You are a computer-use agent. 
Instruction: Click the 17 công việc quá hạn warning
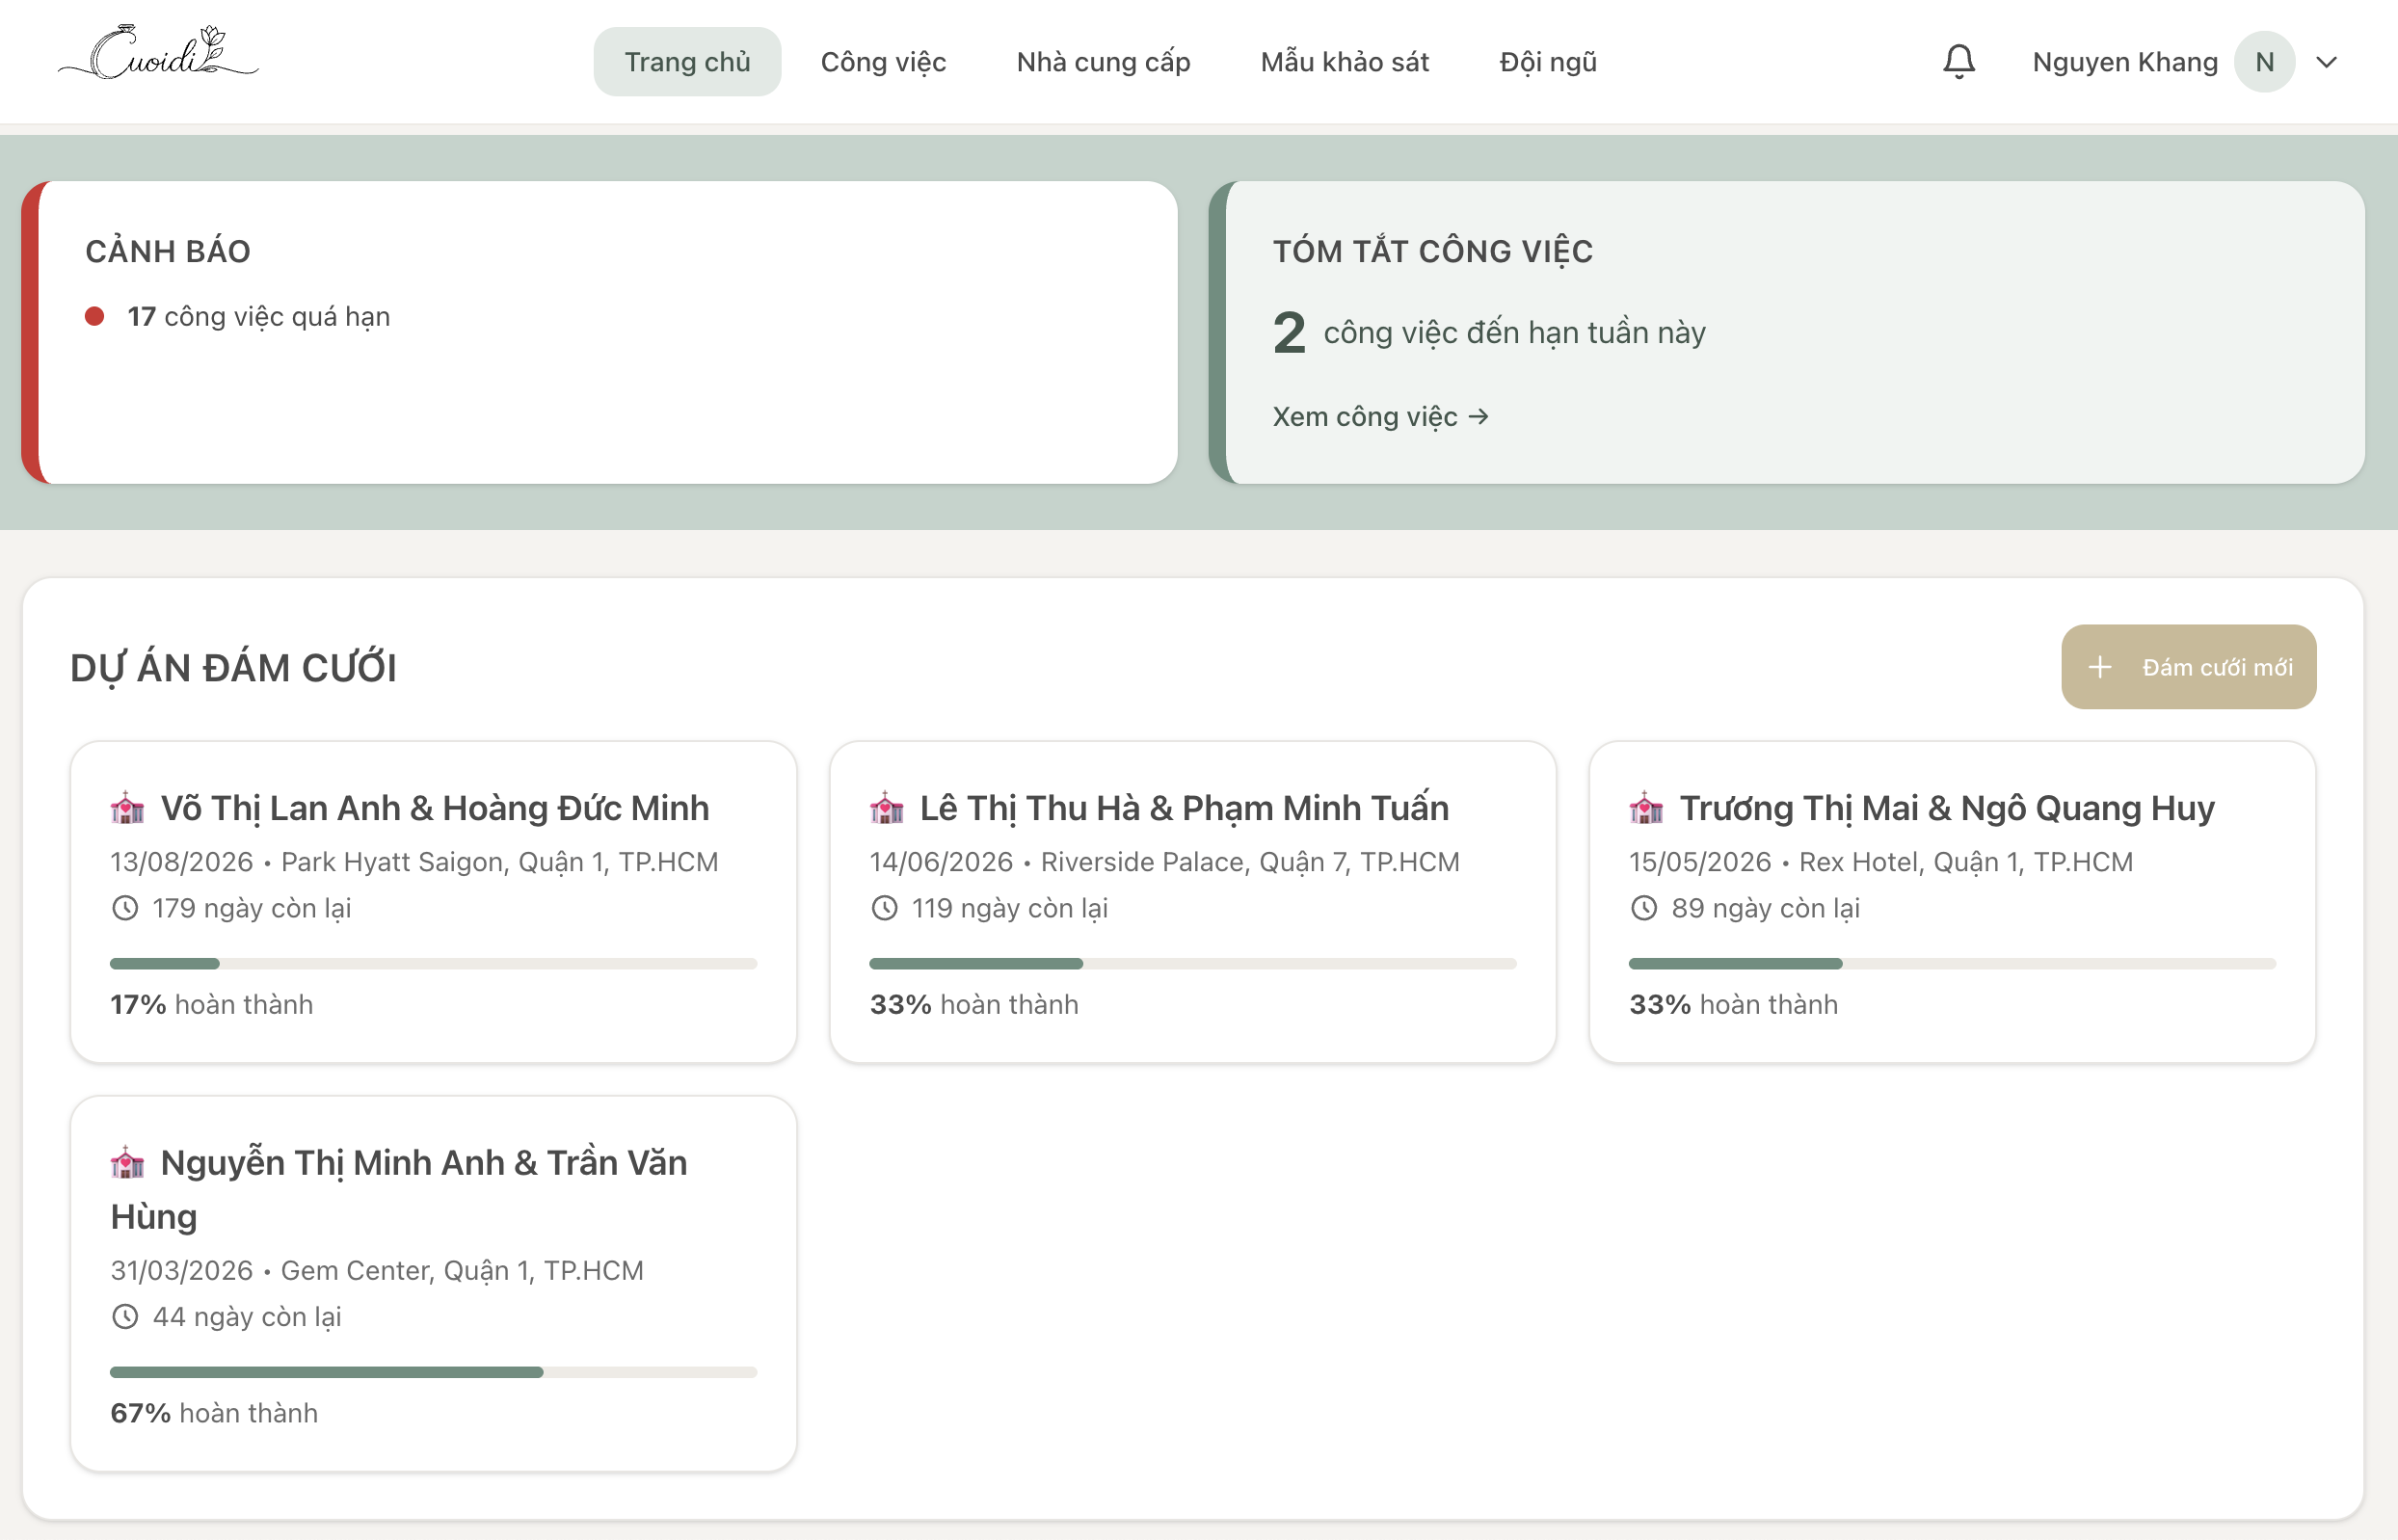[x=258, y=316]
